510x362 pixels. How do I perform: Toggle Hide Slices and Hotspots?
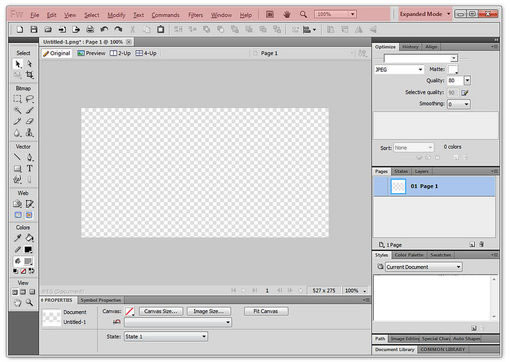tap(18, 215)
